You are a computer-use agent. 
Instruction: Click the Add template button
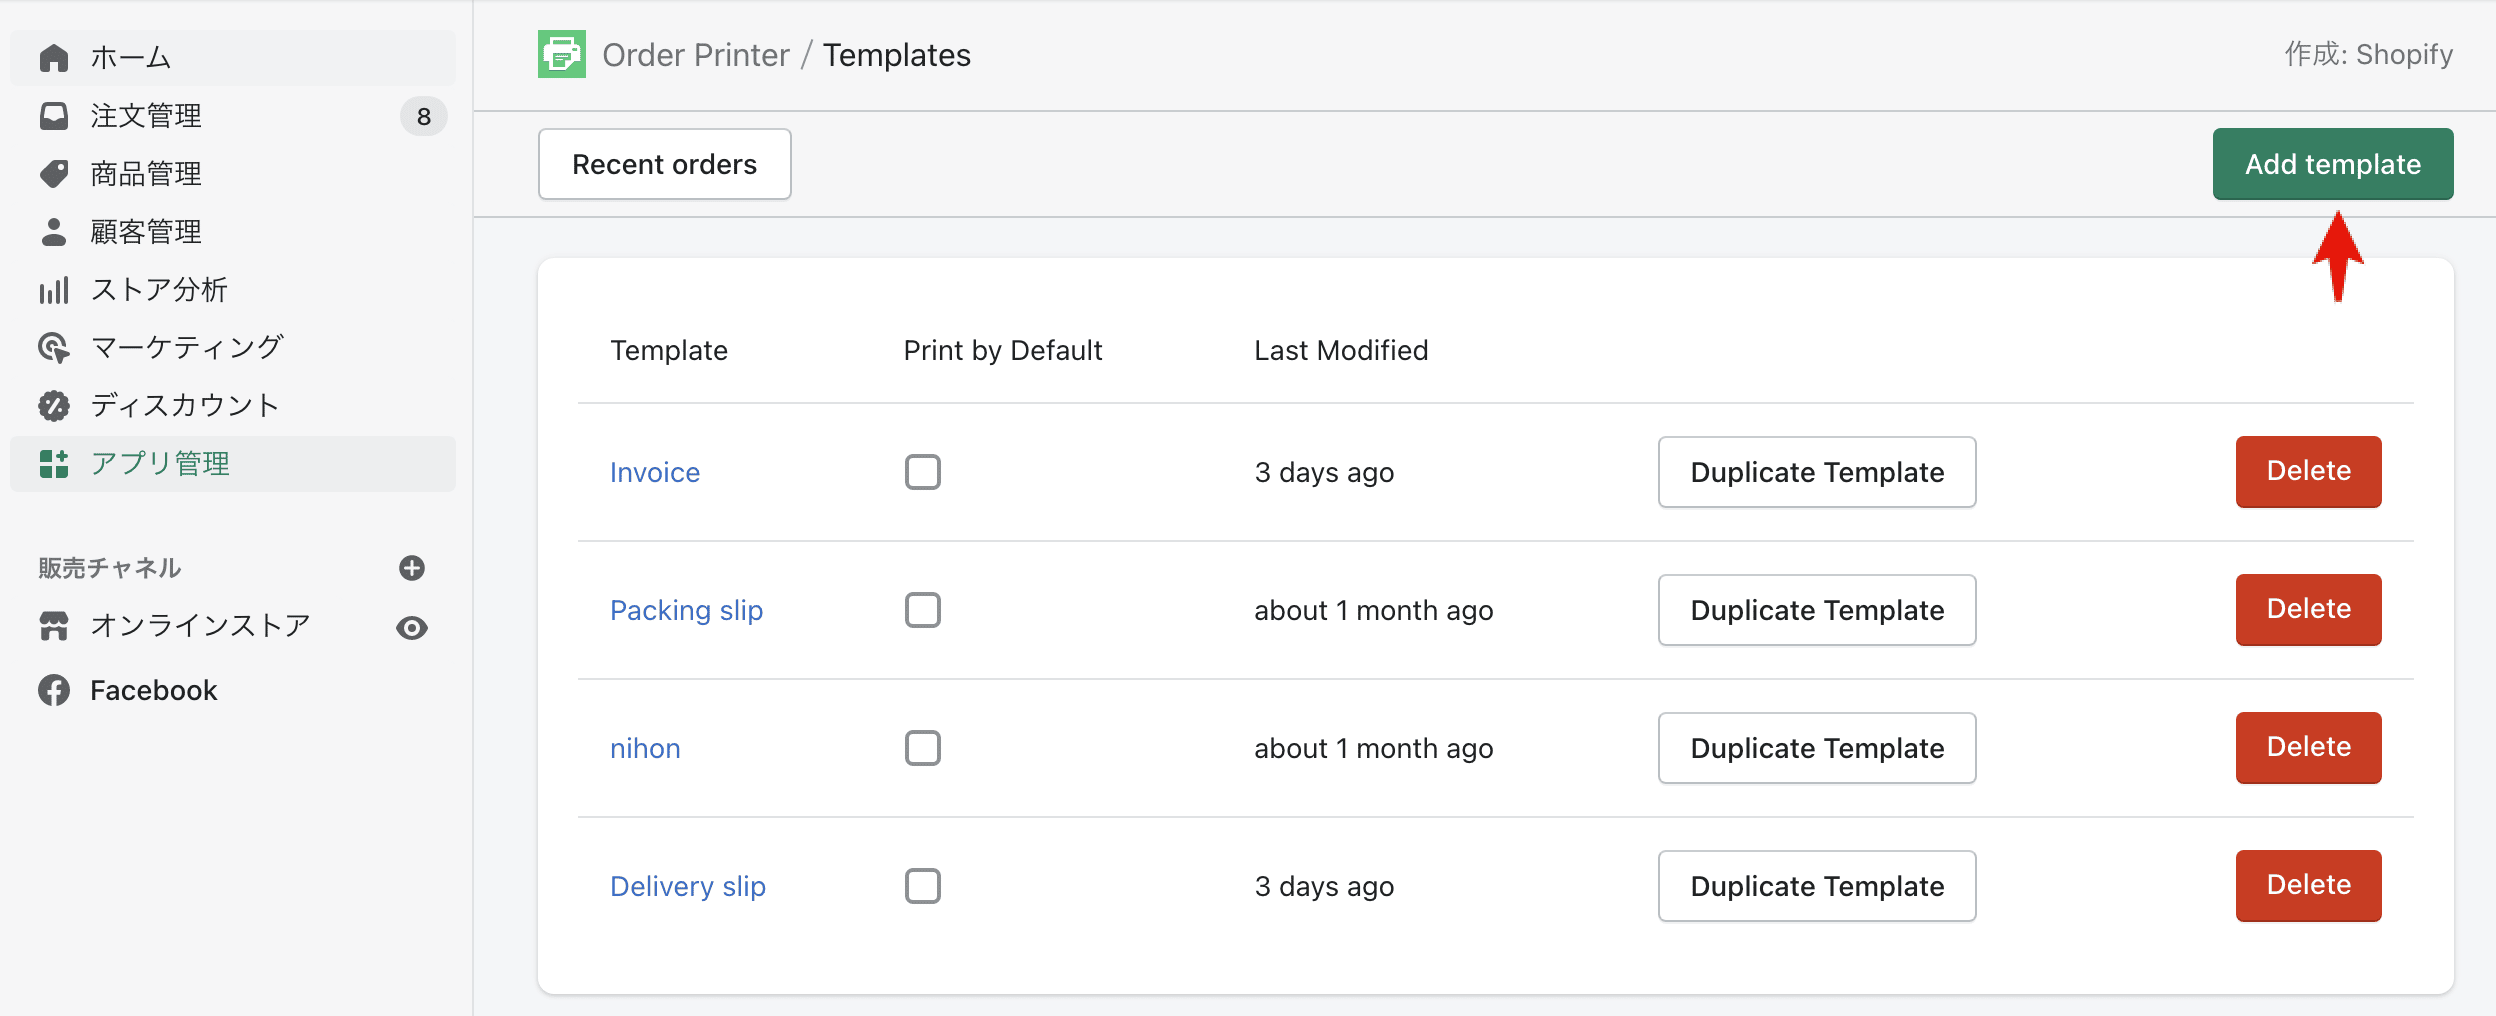tap(2333, 164)
